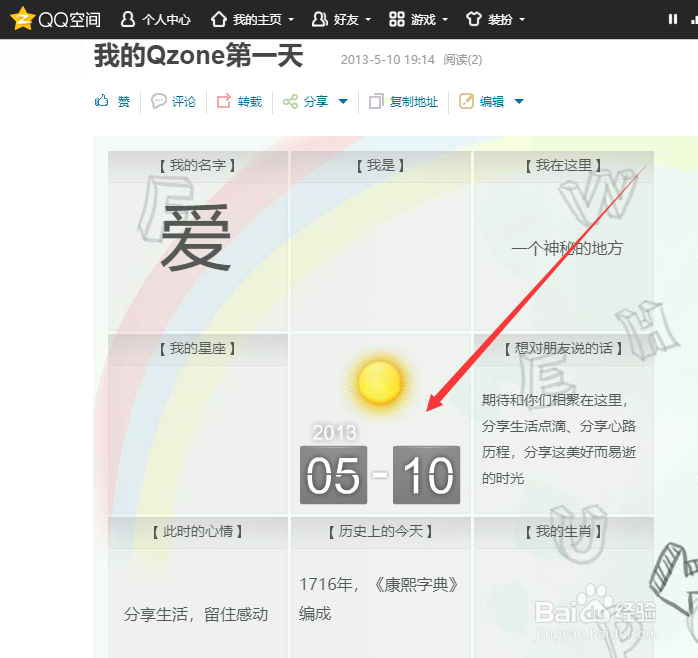Expand the 分享 dropdown arrow

343,102
